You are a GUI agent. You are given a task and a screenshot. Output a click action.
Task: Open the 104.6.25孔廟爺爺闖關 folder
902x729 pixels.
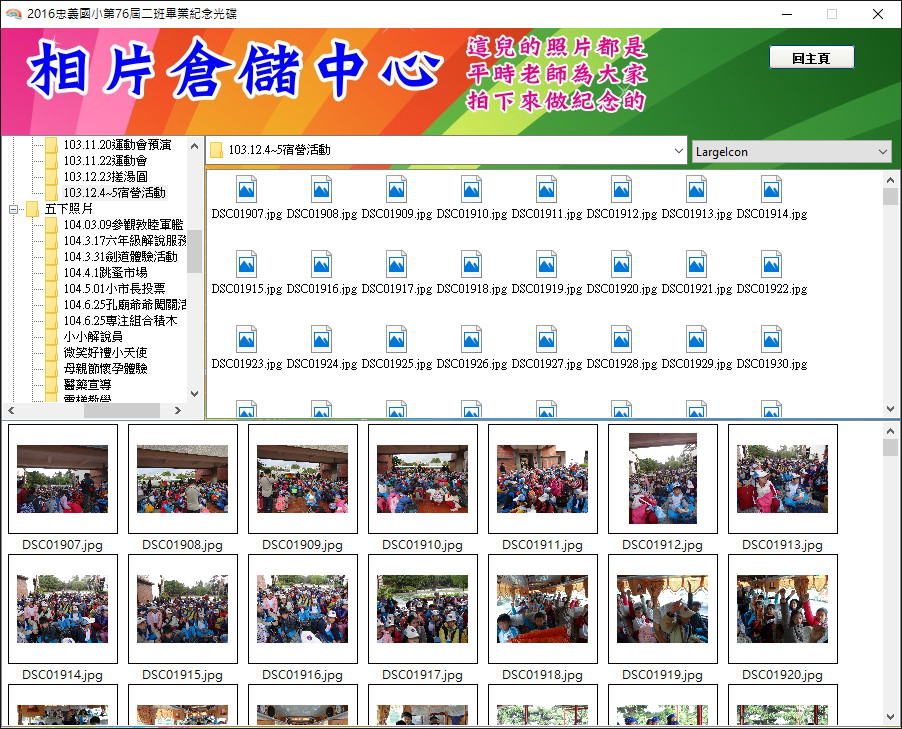pos(125,305)
